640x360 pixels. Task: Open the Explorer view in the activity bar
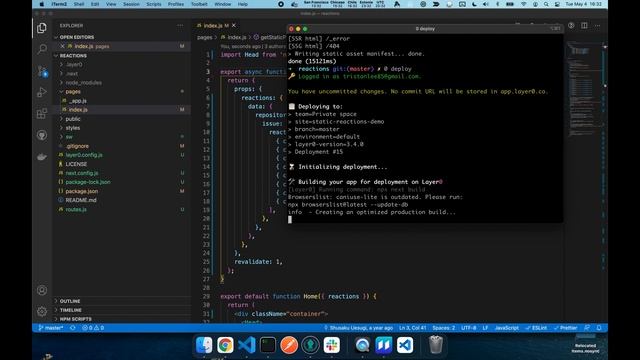point(42,28)
